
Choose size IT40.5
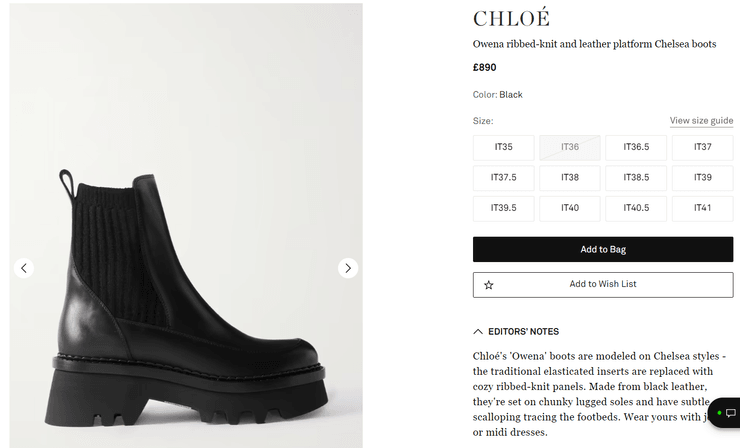(x=636, y=208)
